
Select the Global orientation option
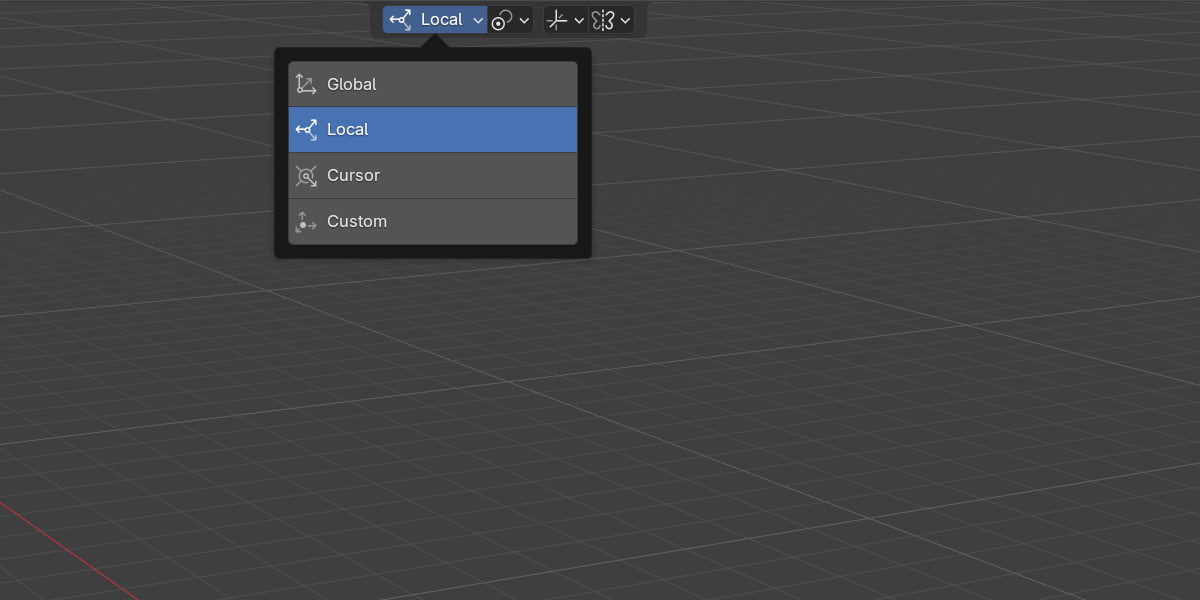[x=433, y=84]
